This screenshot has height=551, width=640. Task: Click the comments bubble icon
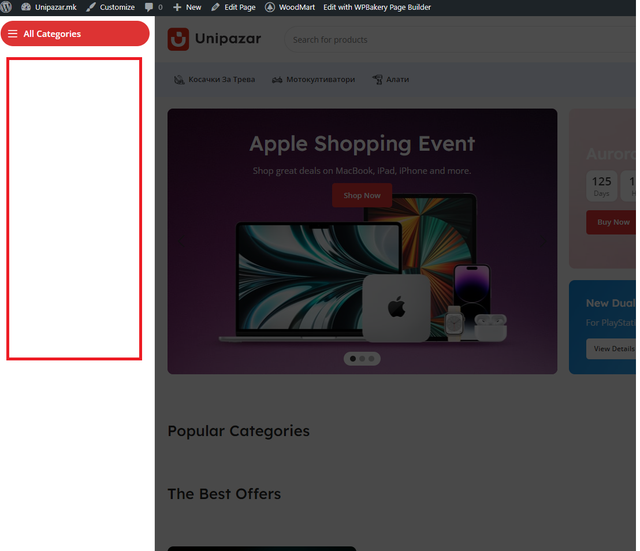pos(149,7)
